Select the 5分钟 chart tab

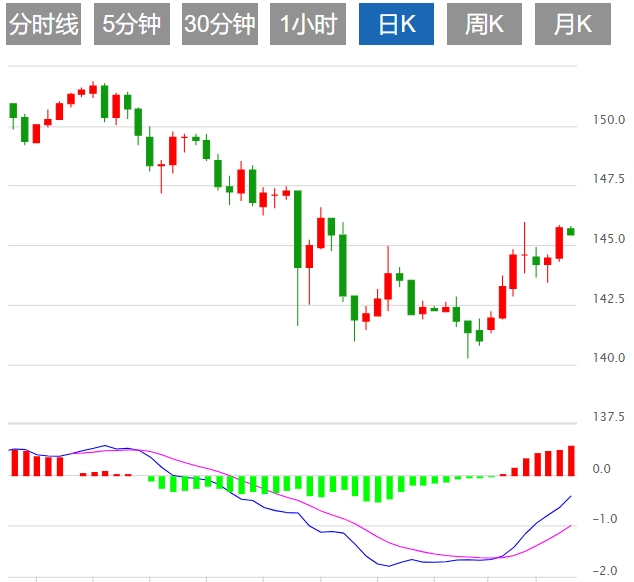coord(131,25)
